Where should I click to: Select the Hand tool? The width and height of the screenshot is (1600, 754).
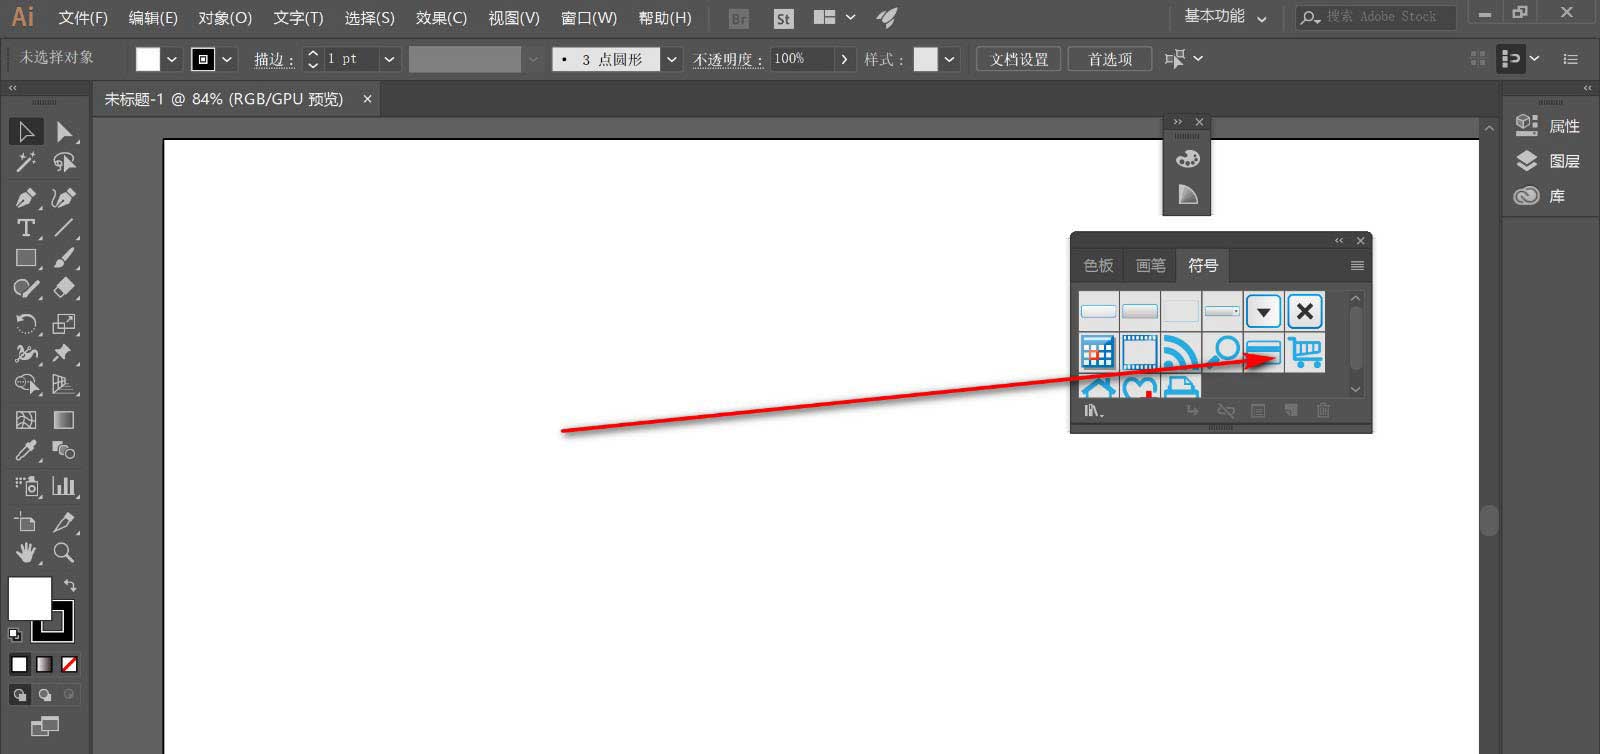pos(26,552)
